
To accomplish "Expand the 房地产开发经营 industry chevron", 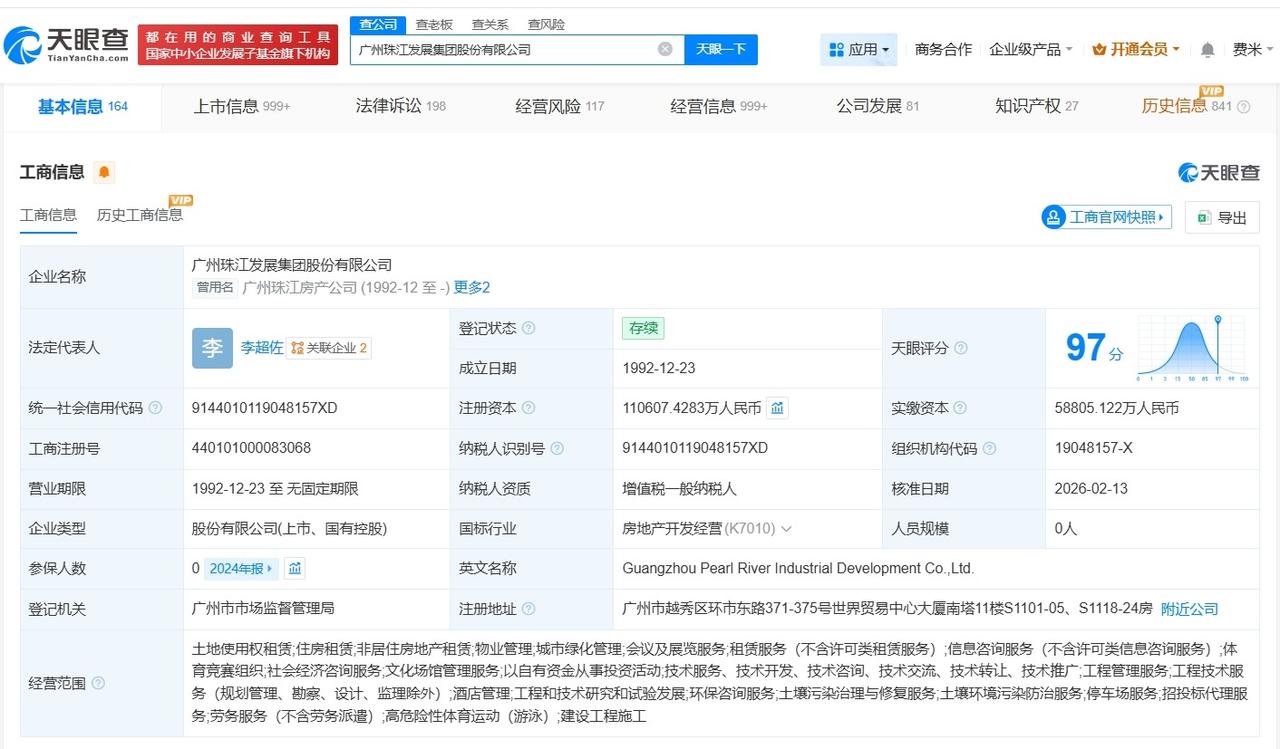I will click(x=786, y=528).
